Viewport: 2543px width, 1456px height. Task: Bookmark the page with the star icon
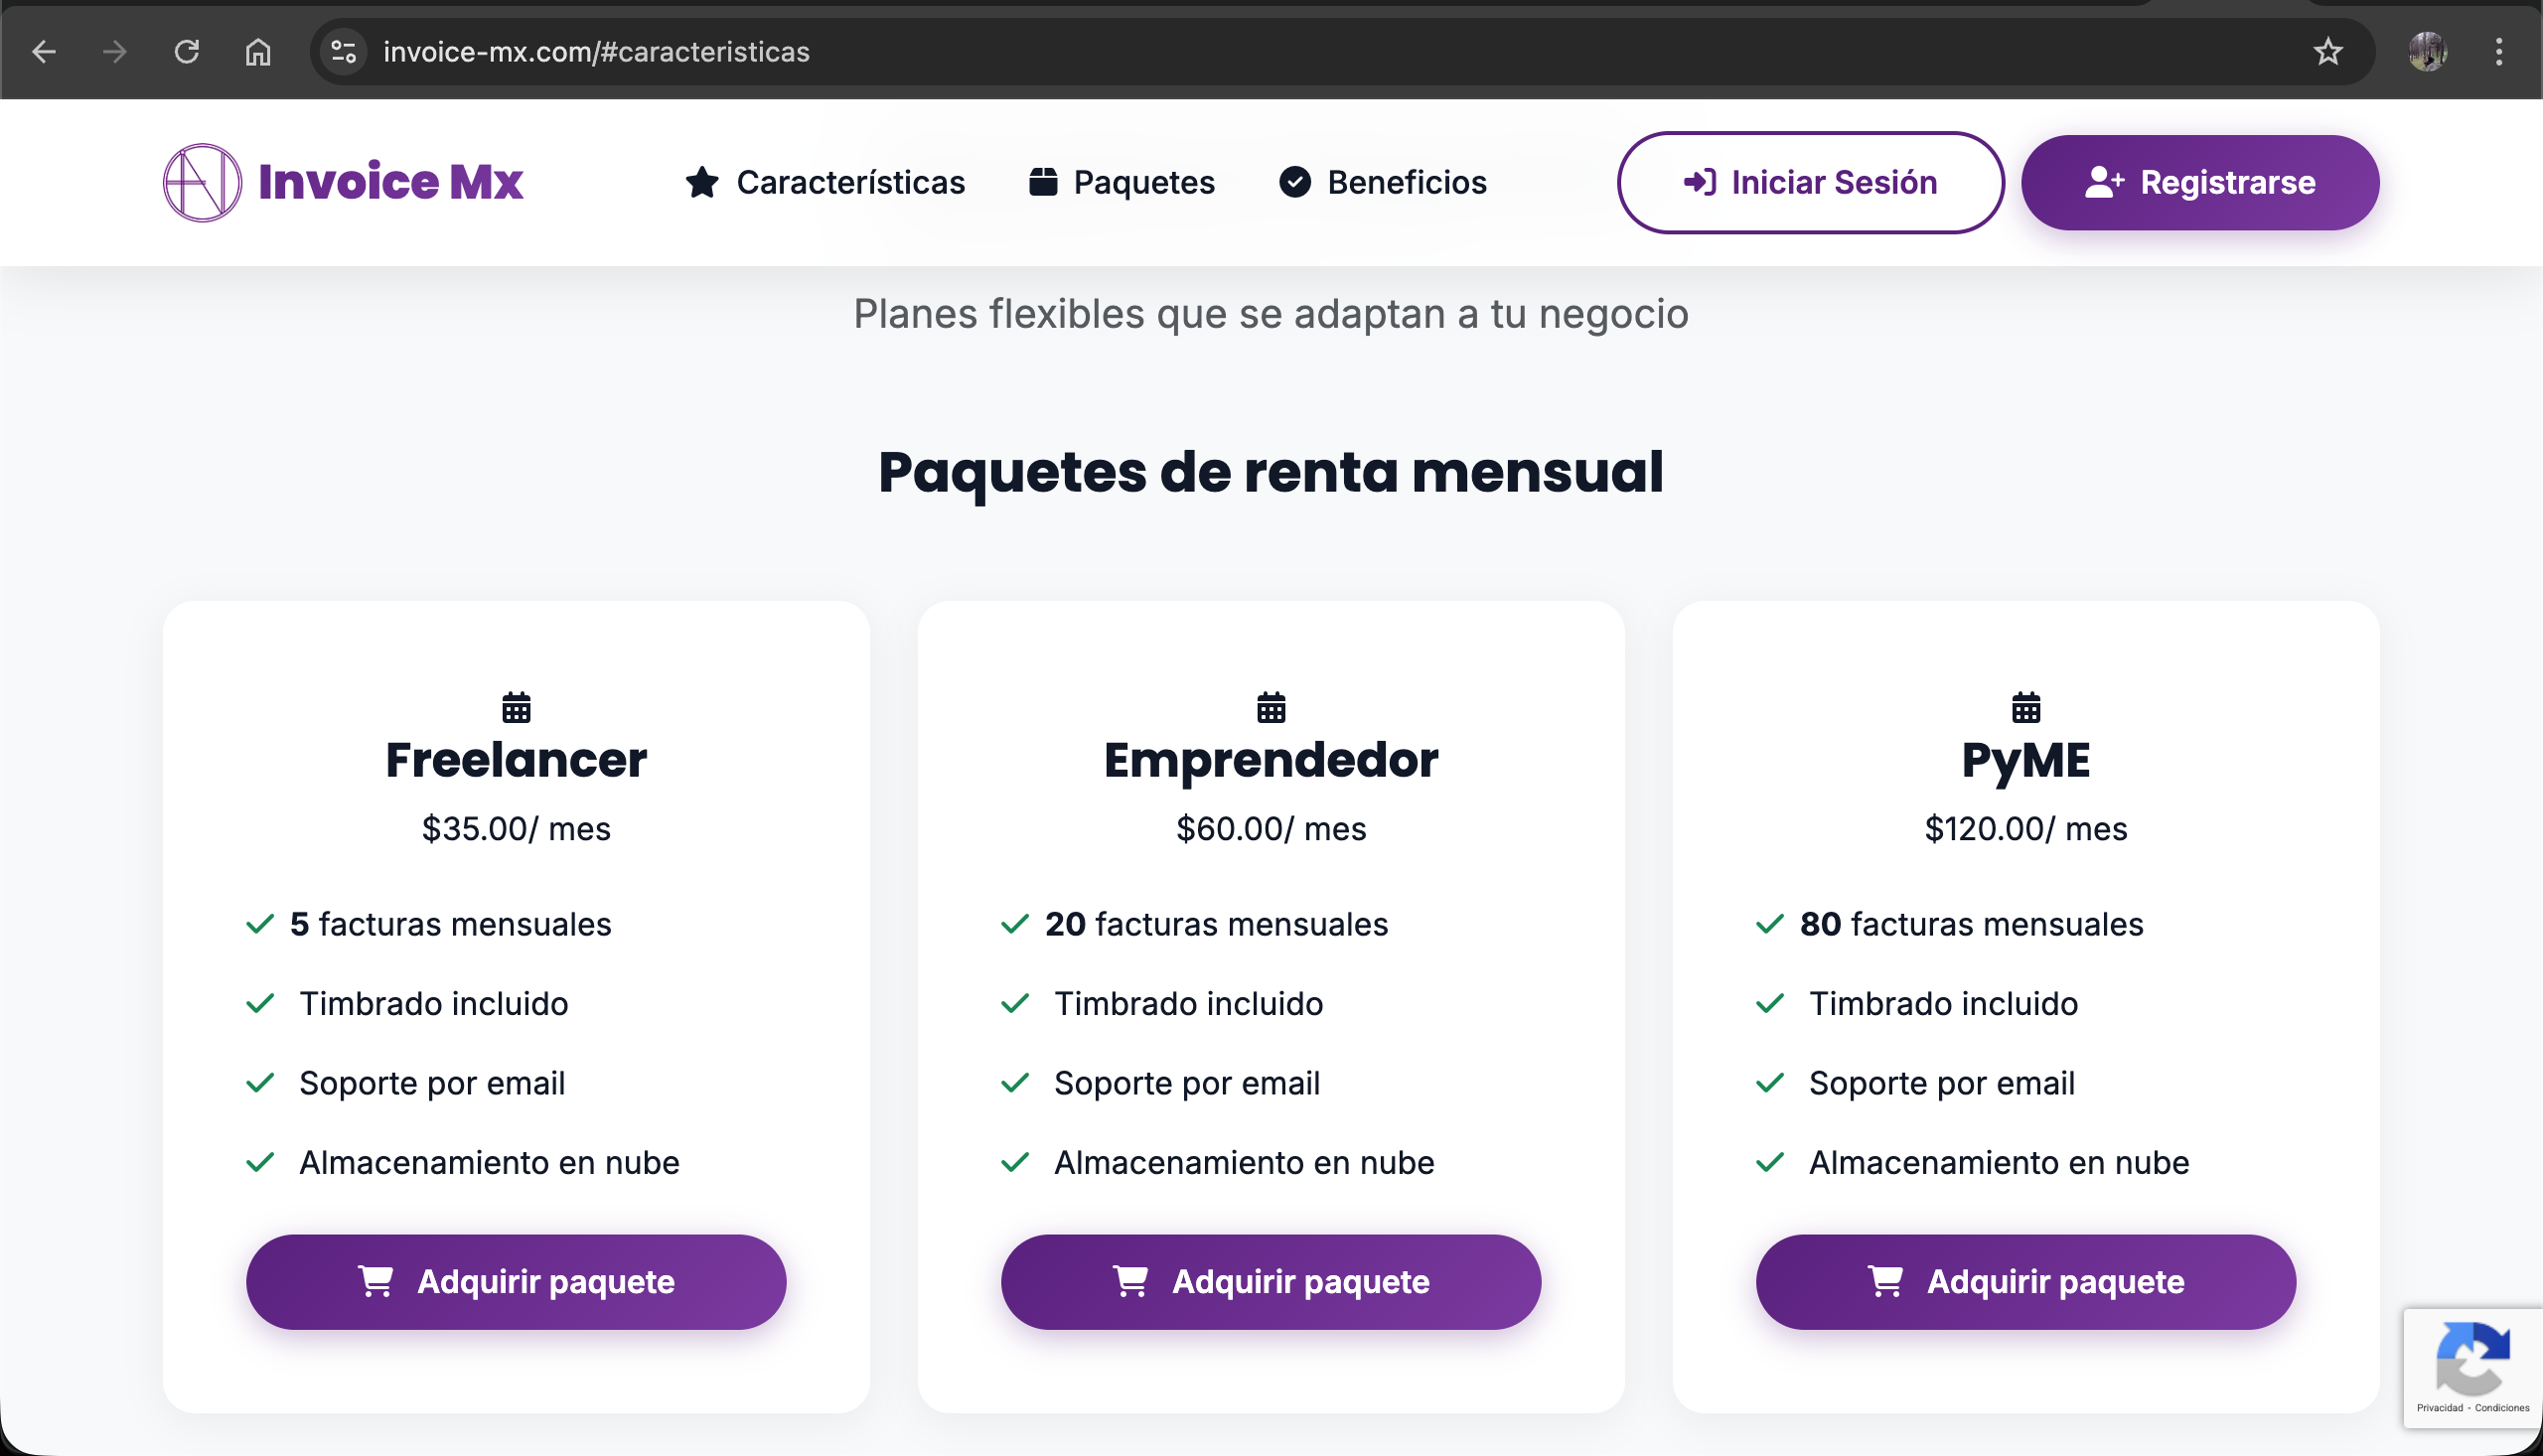click(2330, 51)
